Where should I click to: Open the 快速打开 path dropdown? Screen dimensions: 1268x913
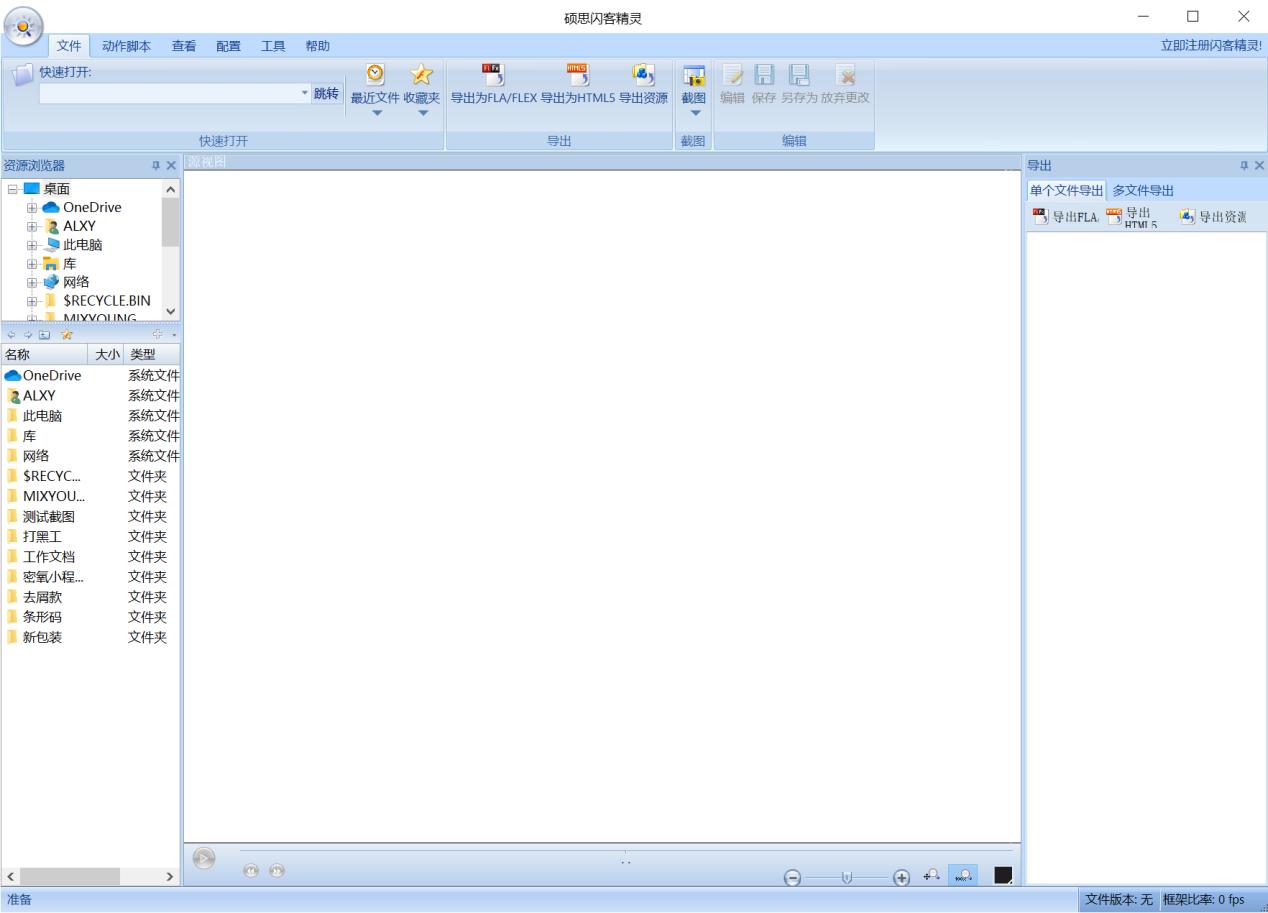tap(306, 93)
